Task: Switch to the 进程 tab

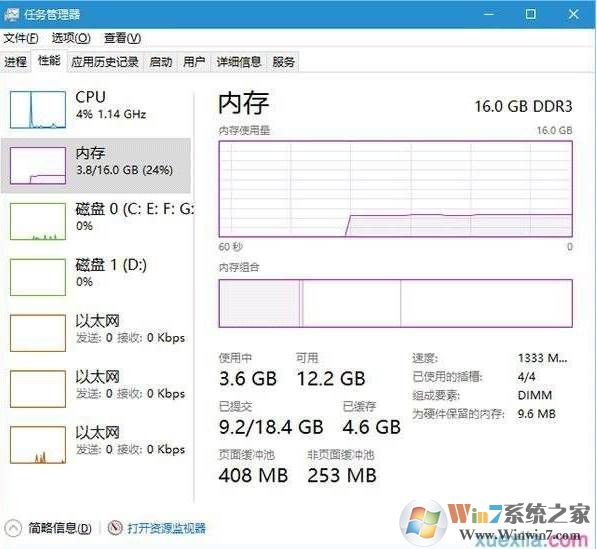Action: [x=16, y=62]
